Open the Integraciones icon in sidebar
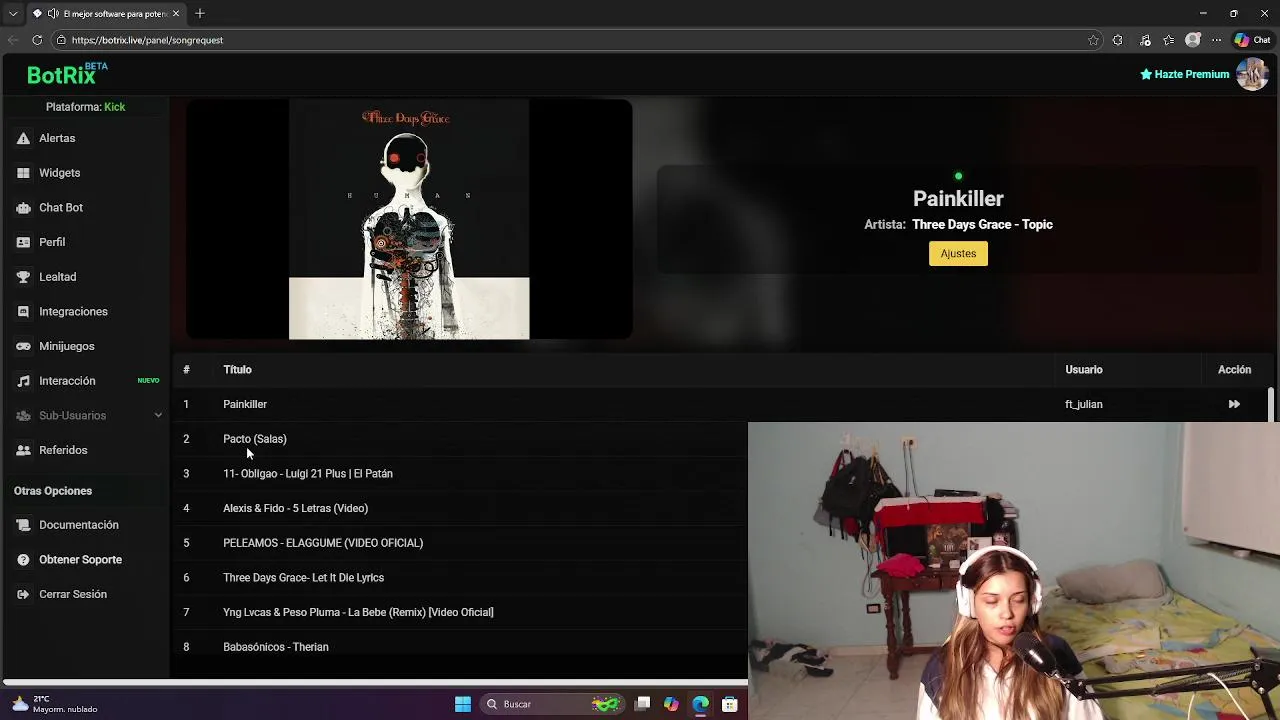The image size is (1280, 720). (23, 312)
